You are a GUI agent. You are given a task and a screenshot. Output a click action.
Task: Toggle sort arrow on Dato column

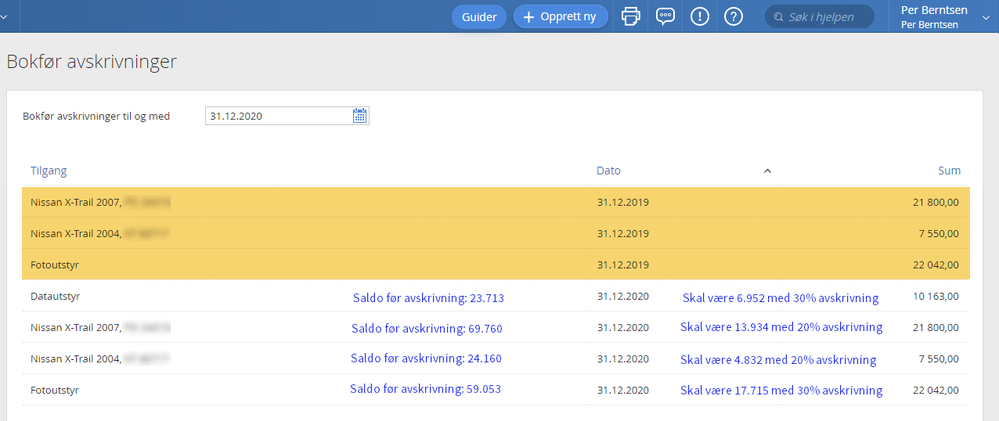point(768,171)
